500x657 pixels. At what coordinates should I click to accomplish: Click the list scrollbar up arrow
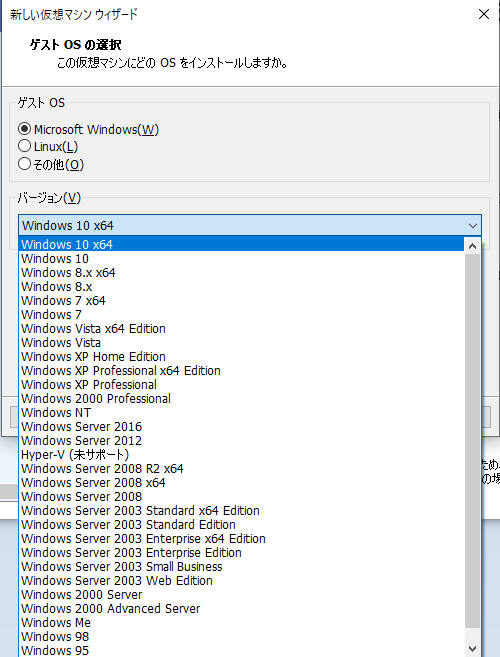tap(472, 246)
